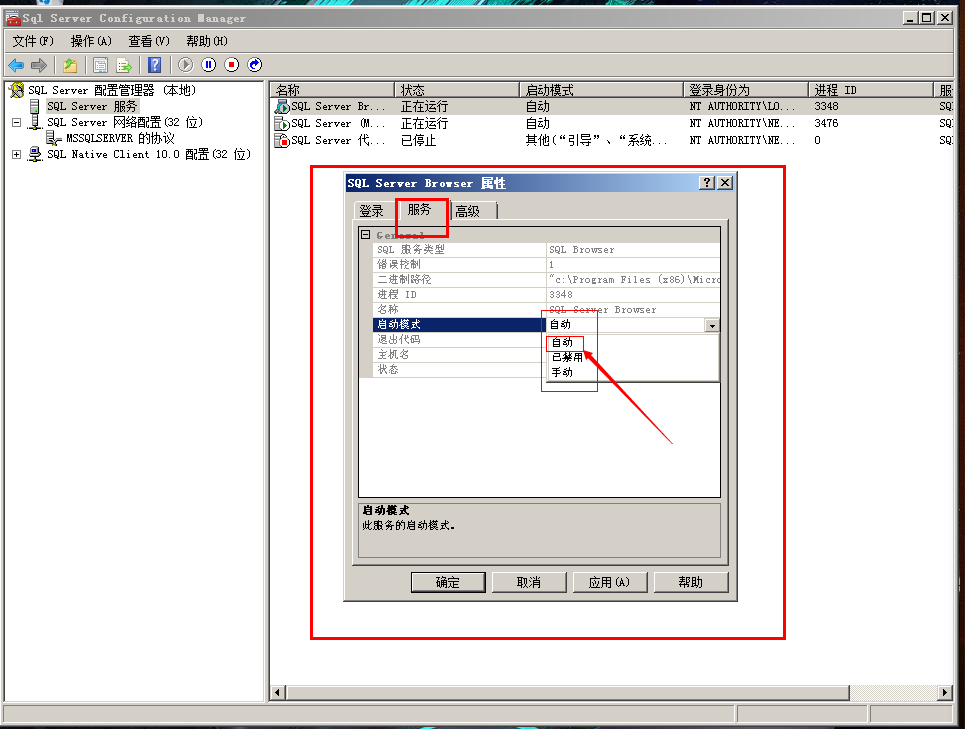
Task: Click the Export list toolbar icon
Action: click(124, 65)
